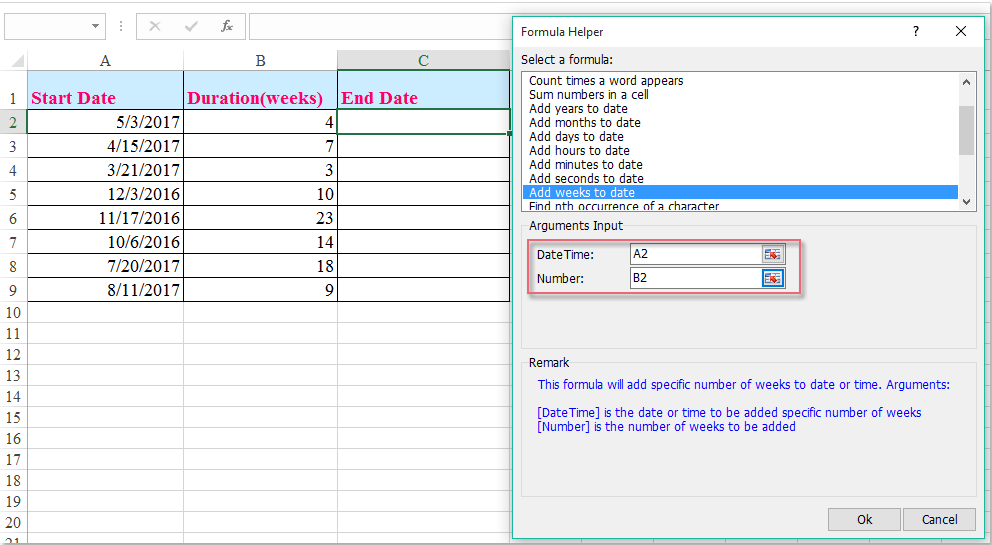
Task: Select row 2 header
Action: tap(13, 122)
